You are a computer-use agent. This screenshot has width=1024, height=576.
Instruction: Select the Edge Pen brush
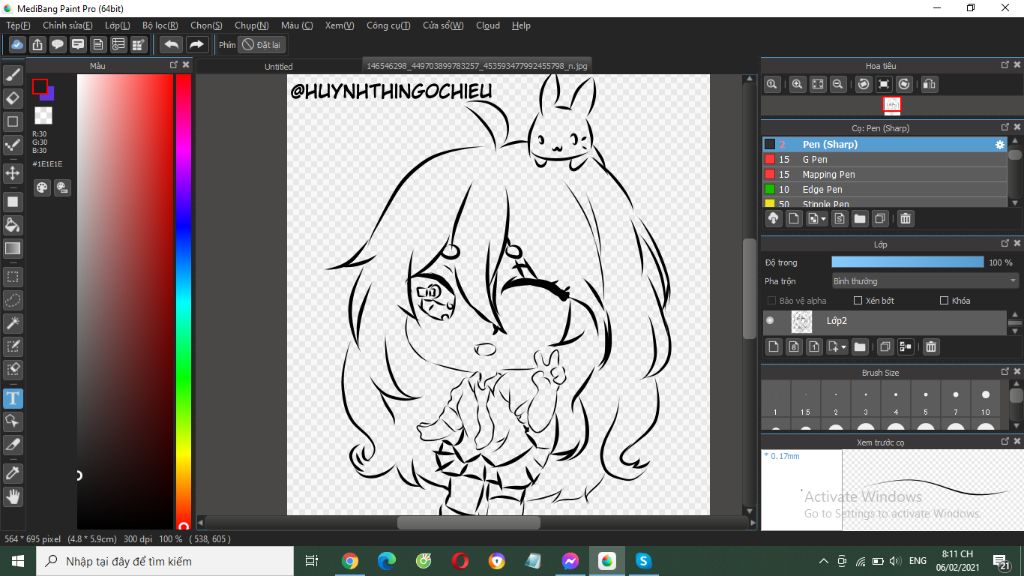[885, 189]
